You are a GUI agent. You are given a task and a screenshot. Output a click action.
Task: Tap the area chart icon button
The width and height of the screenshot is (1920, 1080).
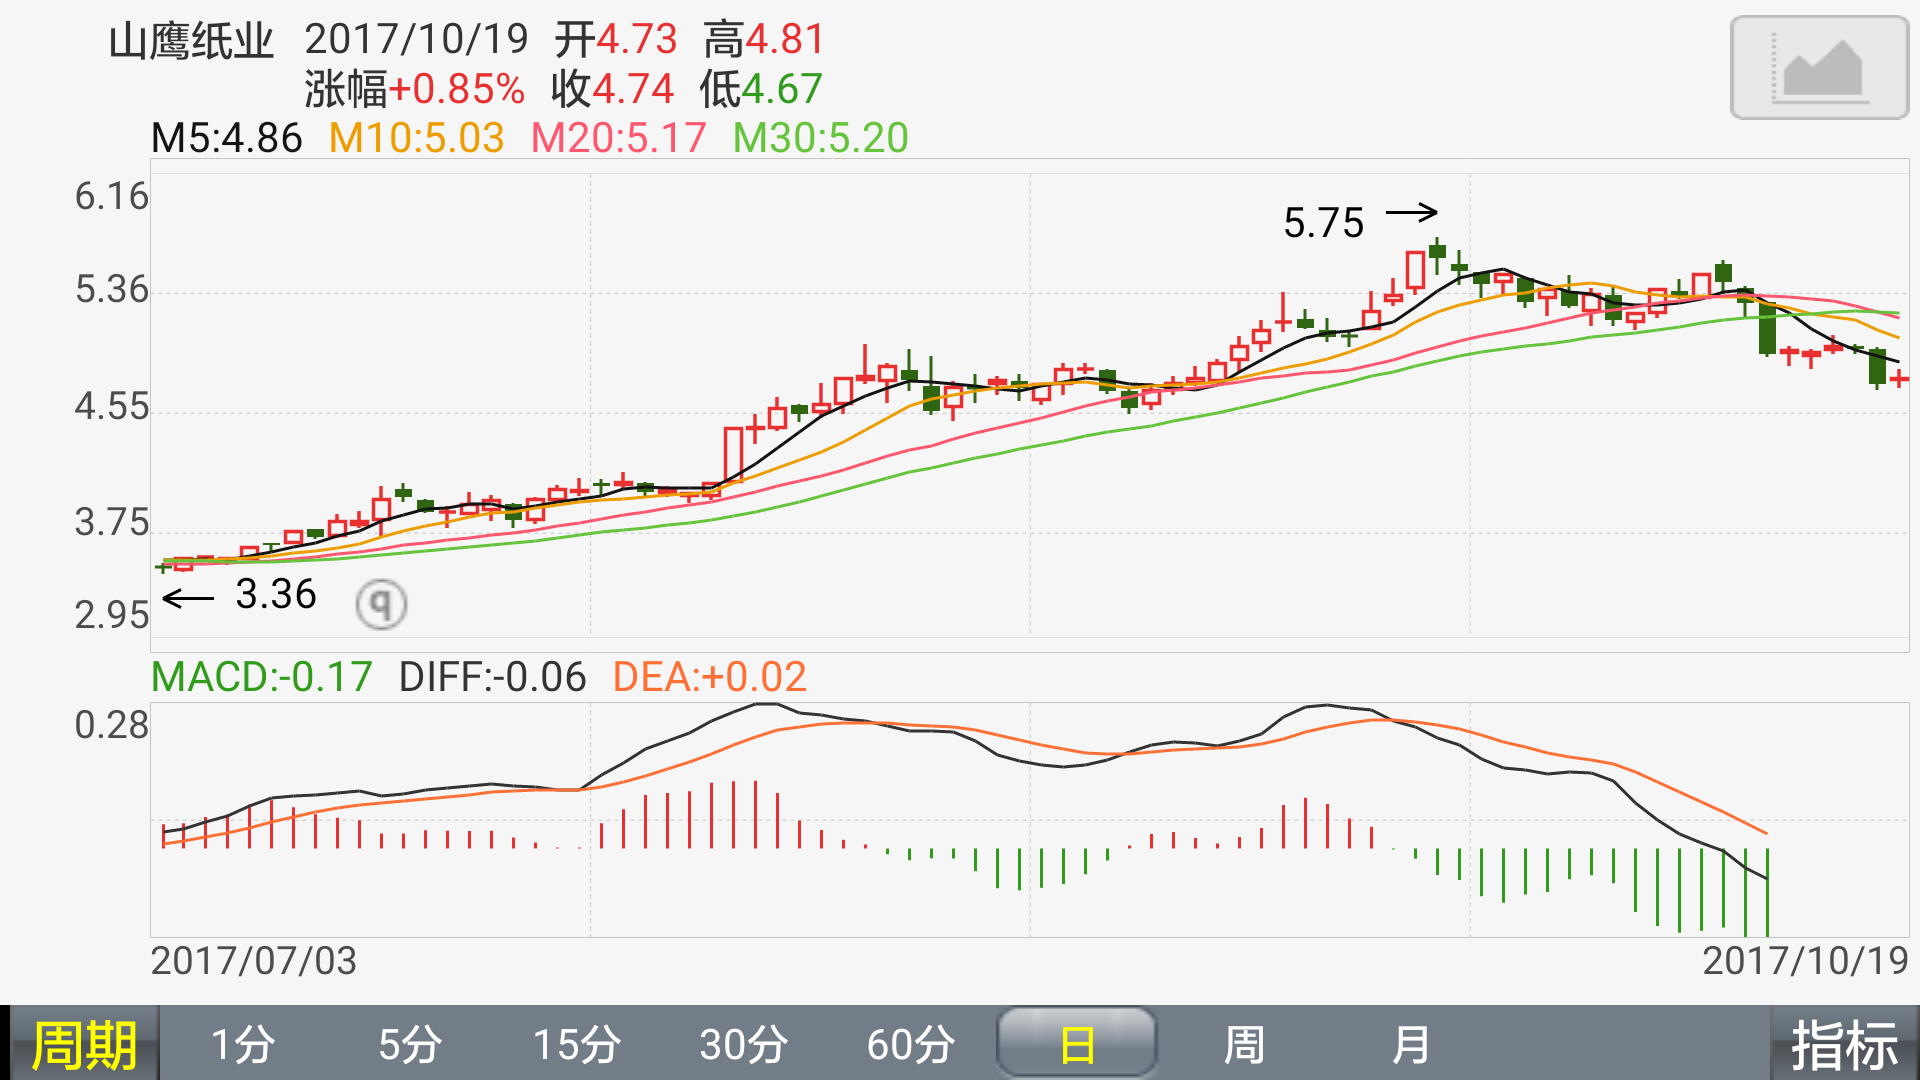click(x=1819, y=68)
